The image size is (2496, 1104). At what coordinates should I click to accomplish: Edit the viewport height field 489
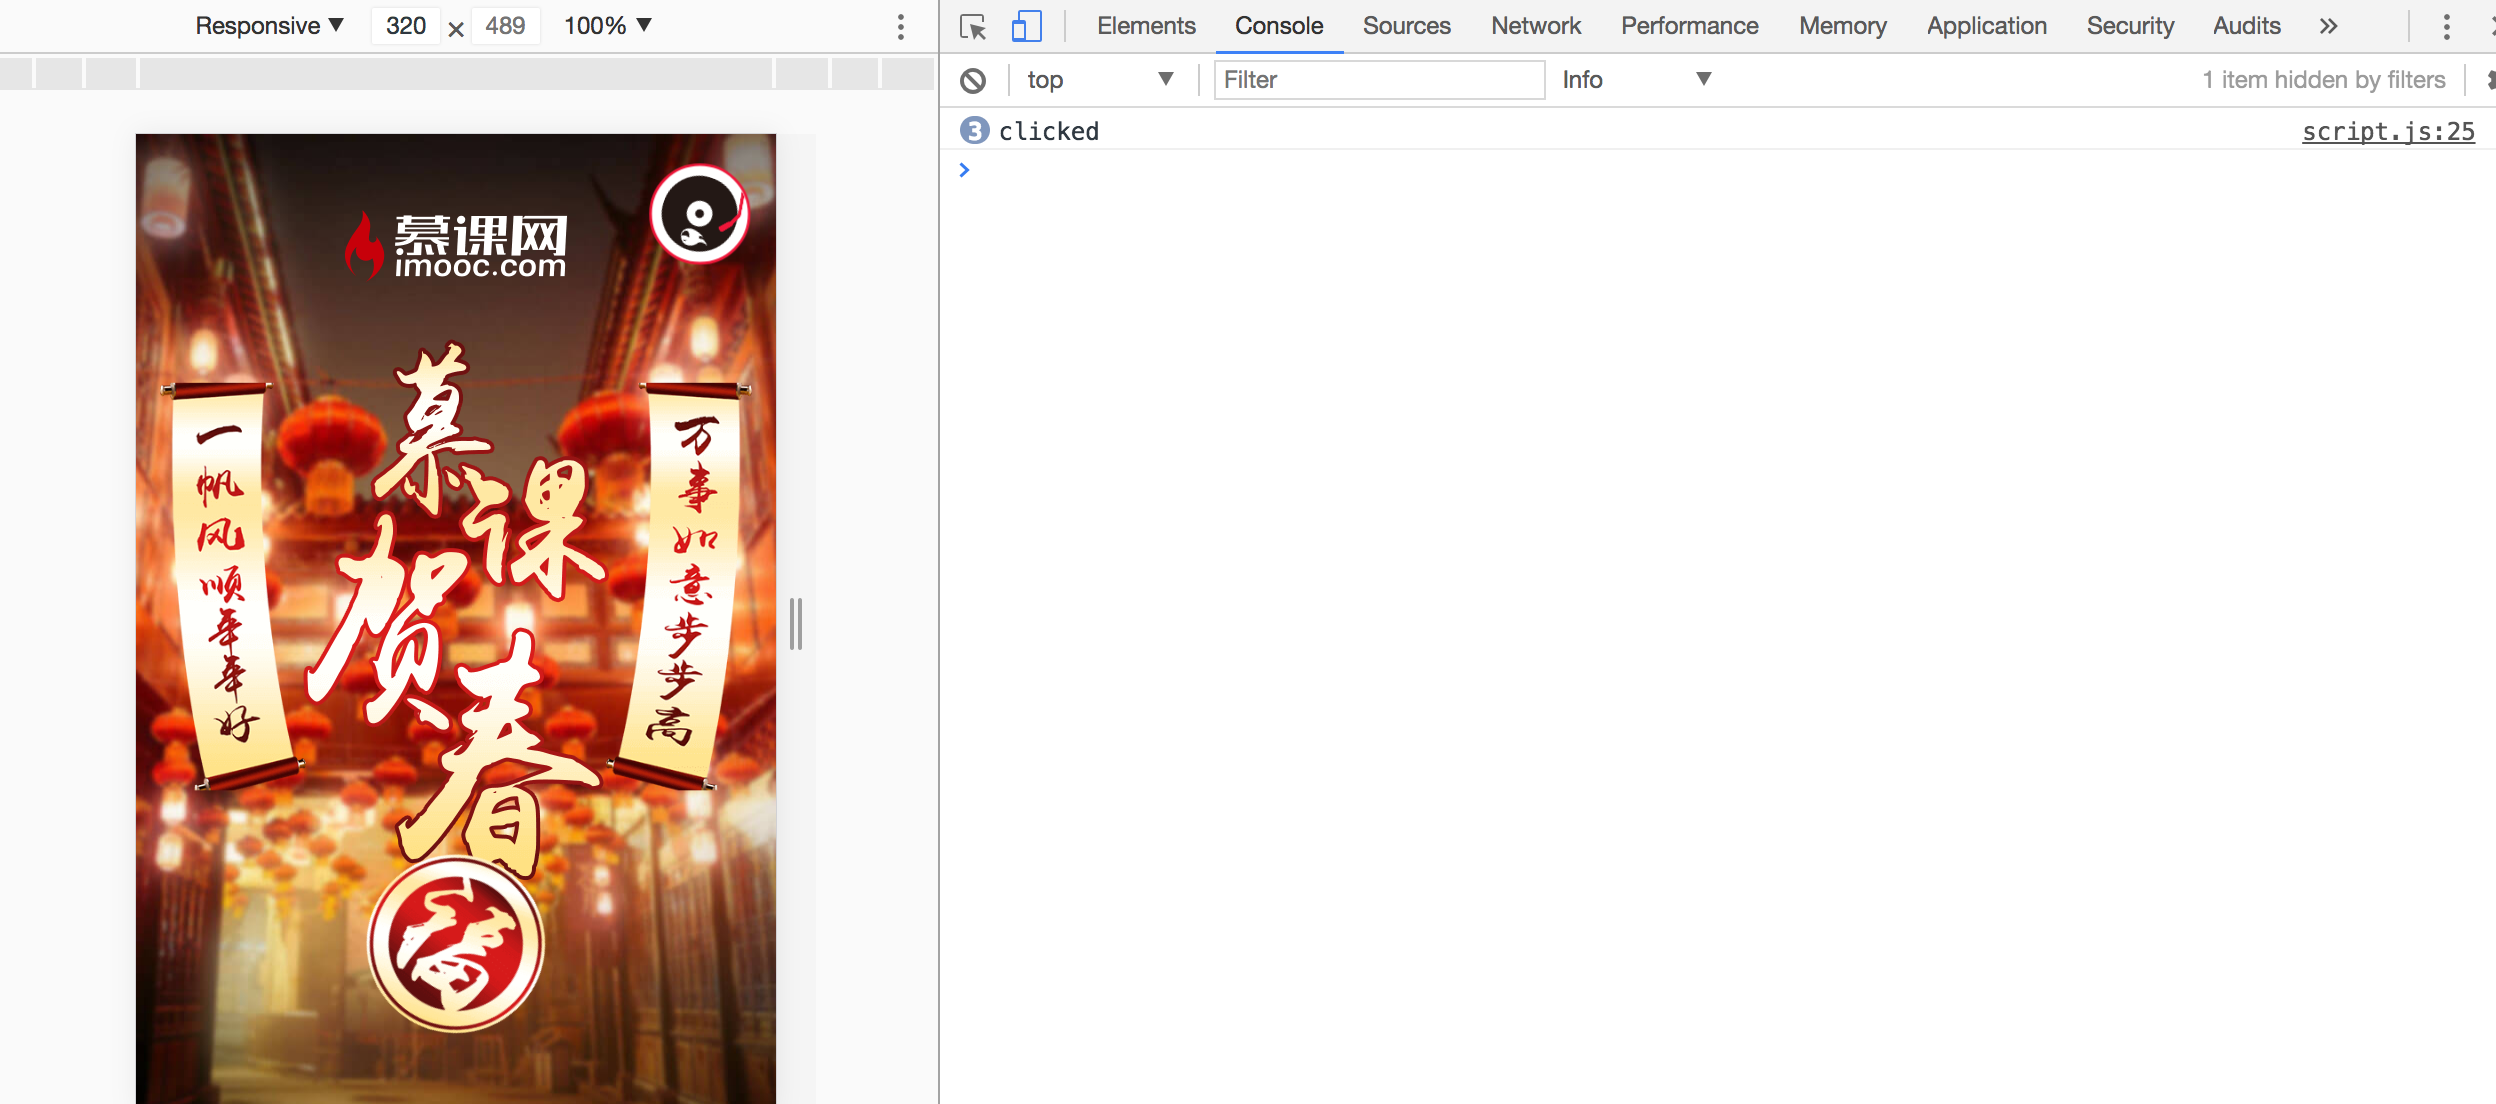click(505, 26)
